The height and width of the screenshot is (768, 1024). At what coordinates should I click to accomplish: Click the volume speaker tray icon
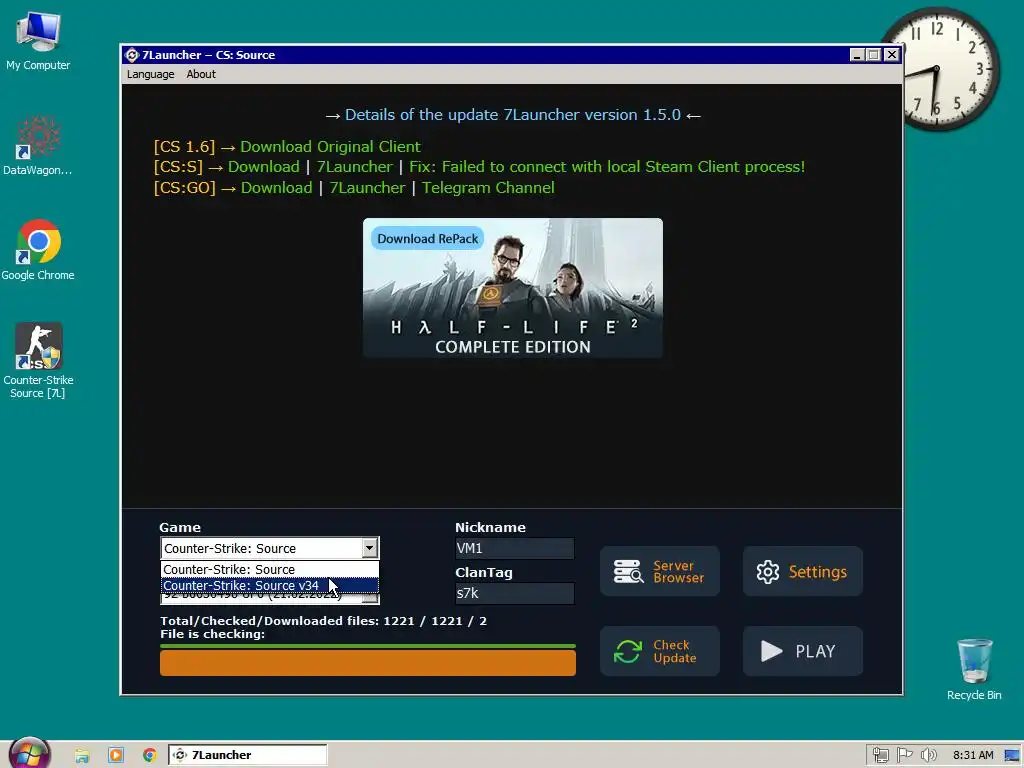(928, 756)
